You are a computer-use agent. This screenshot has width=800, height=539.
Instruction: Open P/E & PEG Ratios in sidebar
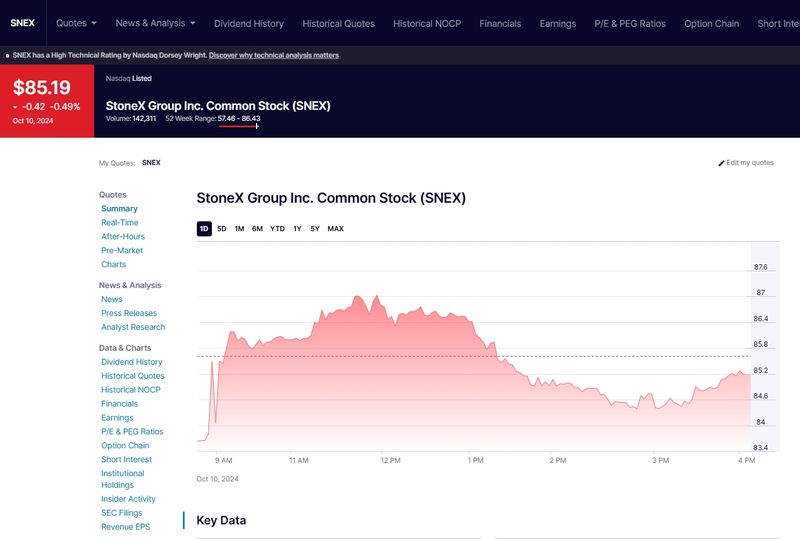pos(132,431)
